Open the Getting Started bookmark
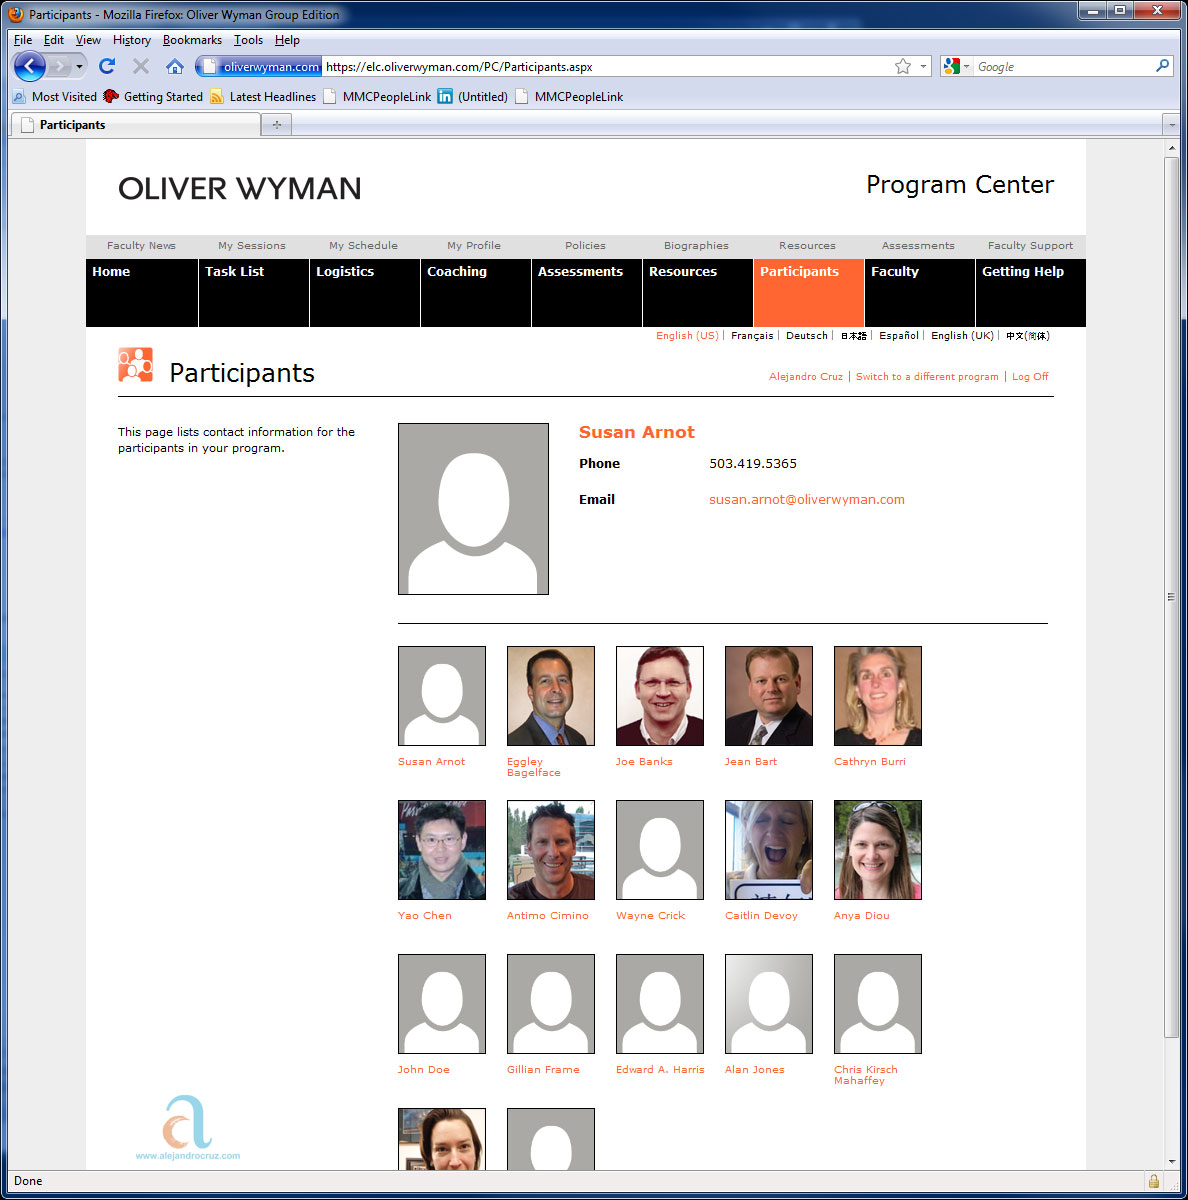The width and height of the screenshot is (1188, 1200). click(153, 97)
